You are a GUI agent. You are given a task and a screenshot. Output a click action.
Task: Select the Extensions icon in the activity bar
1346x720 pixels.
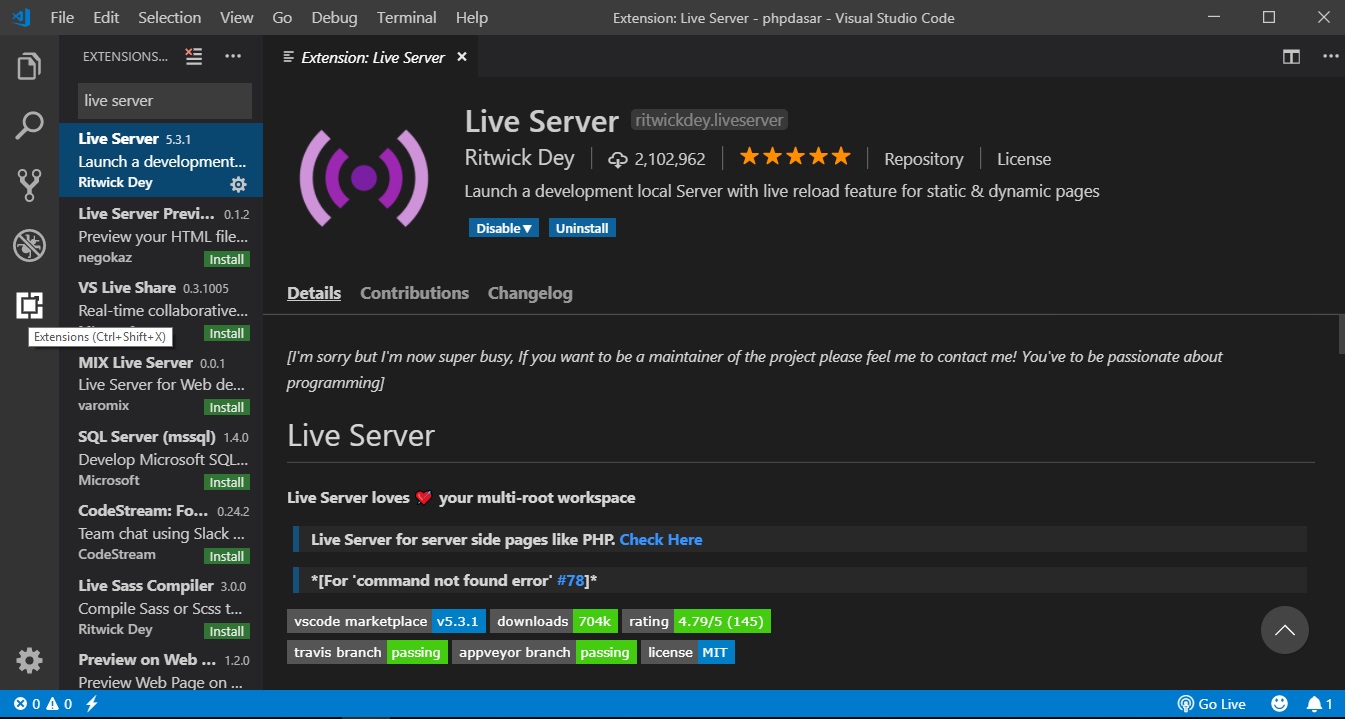[x=29, y=305]
